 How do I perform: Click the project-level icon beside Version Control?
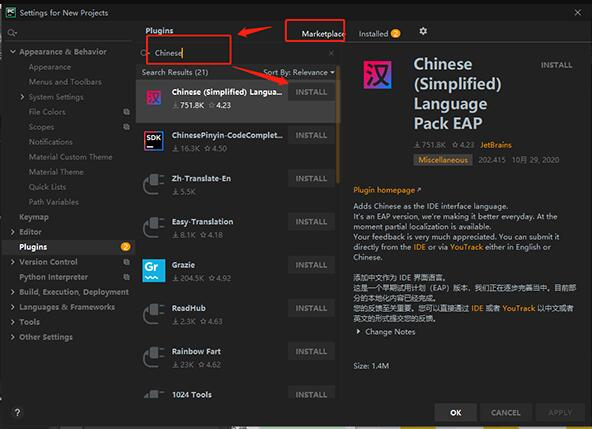[126, 262]
